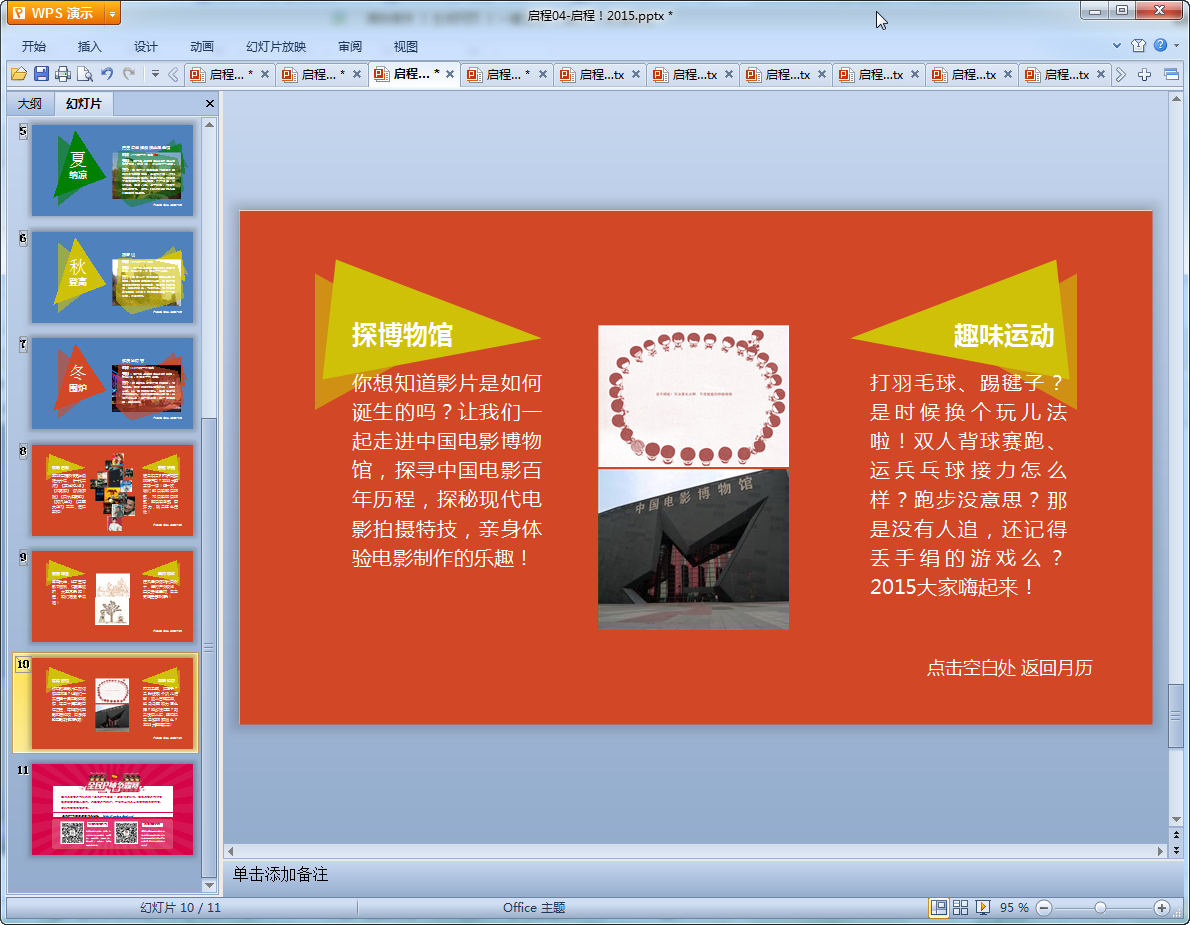This screenshot has height=925, width=1190.
Task: Switch to the 大纲 outline tab
Action: pyautogui.click(x=30, y=103)
